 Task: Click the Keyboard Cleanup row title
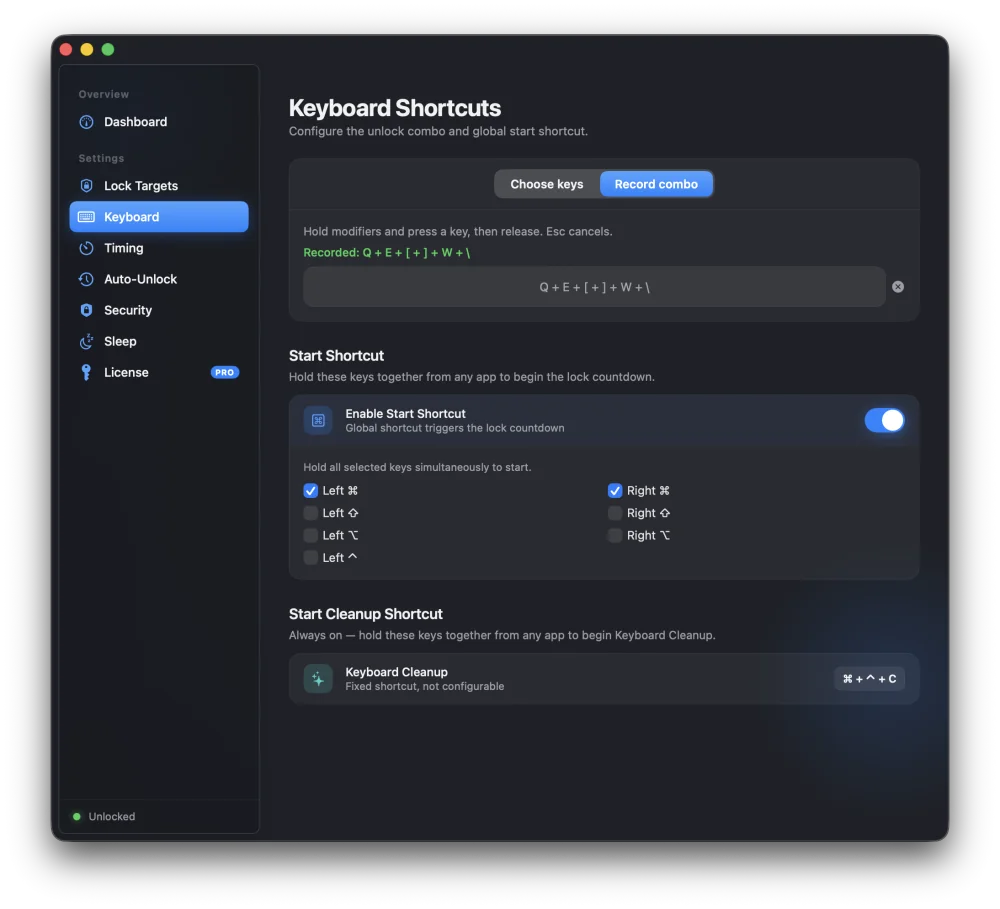click(x=397, y=672)
